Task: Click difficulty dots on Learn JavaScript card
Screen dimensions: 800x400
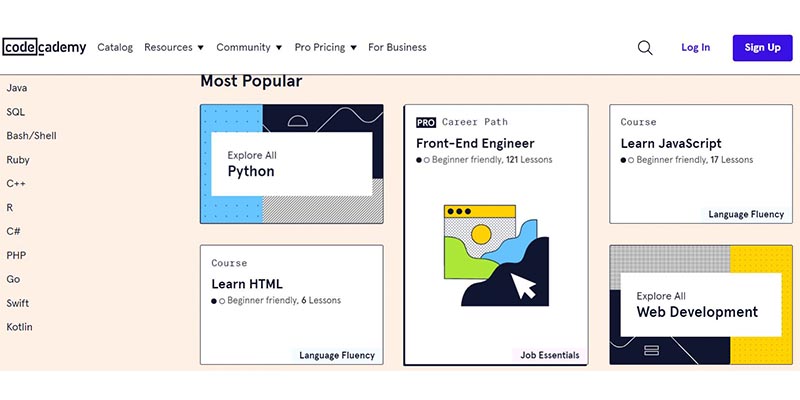Action: click(x=627, y=160)
